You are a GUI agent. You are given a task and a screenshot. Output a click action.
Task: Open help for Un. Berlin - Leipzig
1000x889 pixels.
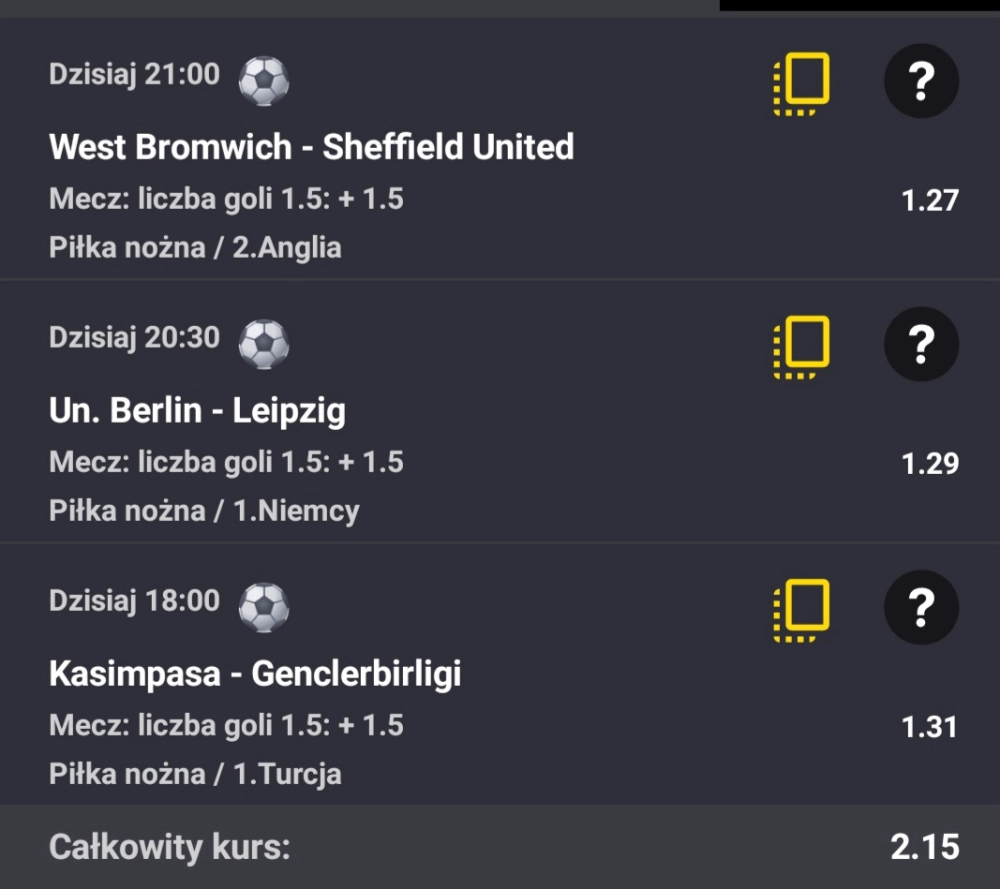[x=921, y=346]
